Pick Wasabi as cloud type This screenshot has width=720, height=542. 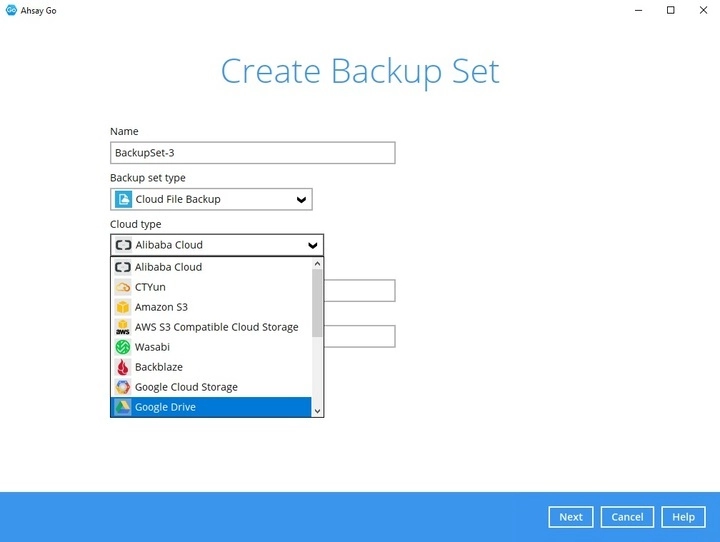(x=211, y=347)
